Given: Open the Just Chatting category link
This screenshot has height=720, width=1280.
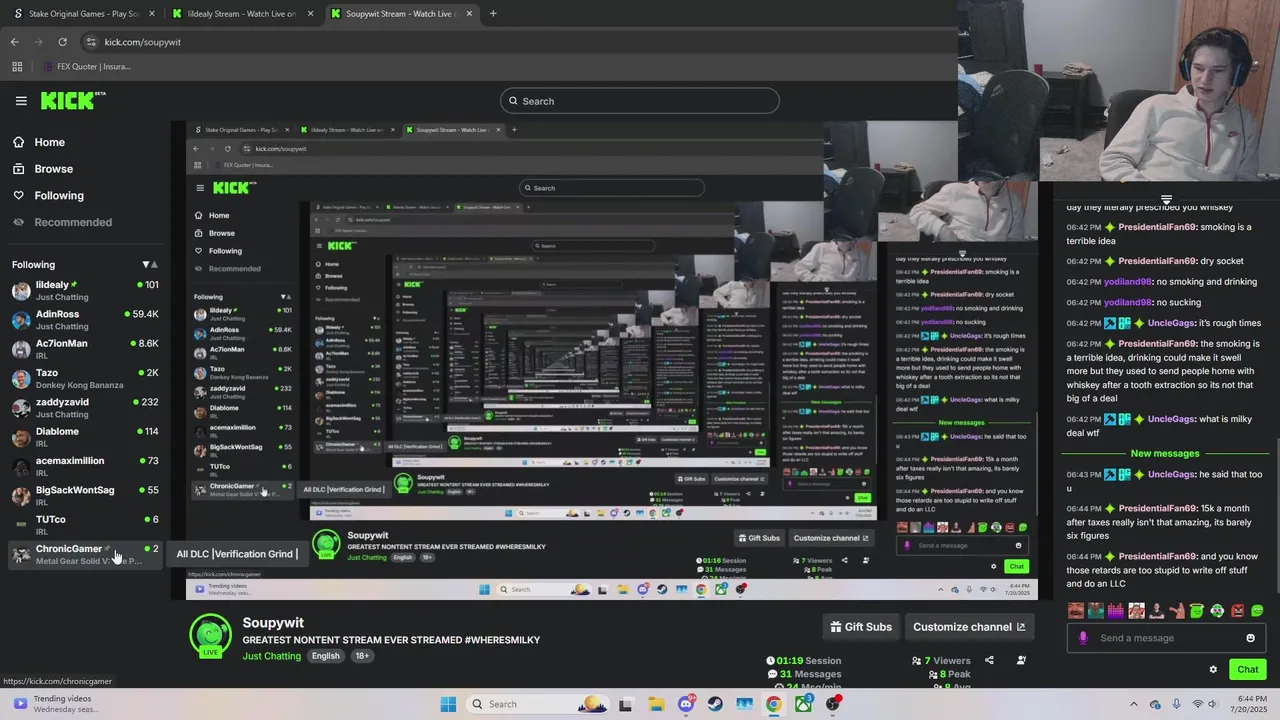Looking at the screenshot, I should pos(271,656).
